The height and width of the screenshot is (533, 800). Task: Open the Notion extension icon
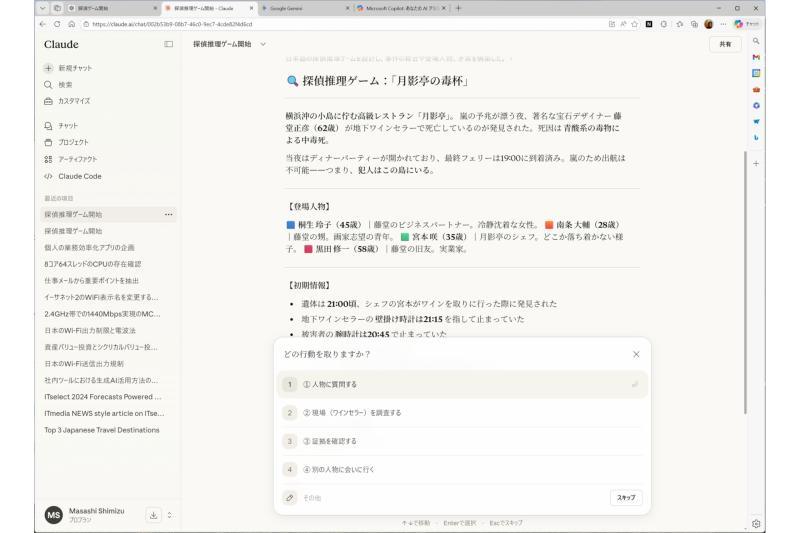pyautogui.click(x=649, y=24)
